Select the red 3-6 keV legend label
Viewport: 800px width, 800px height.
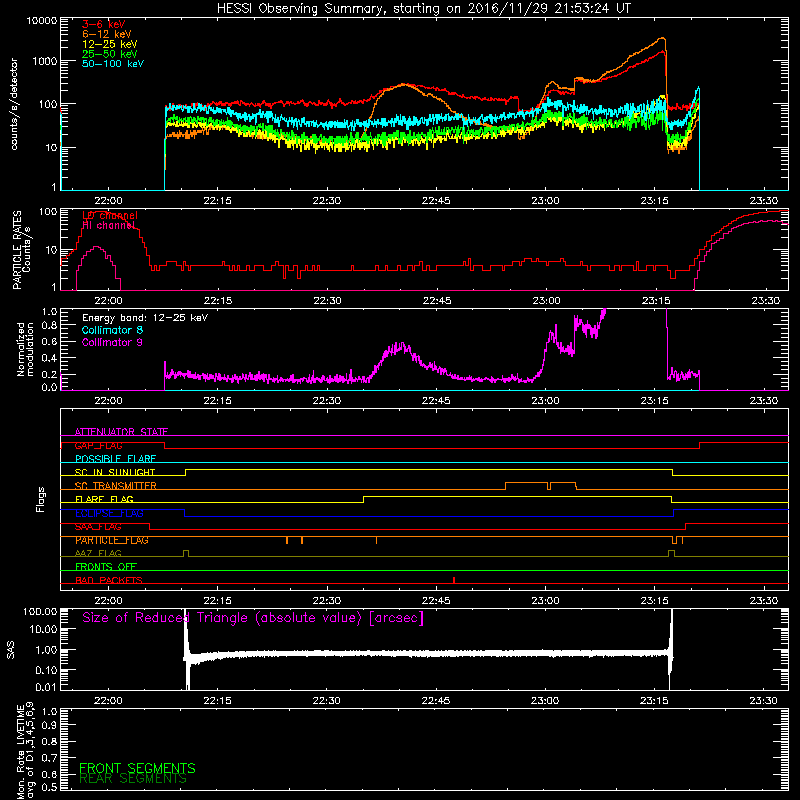[104, 24]
